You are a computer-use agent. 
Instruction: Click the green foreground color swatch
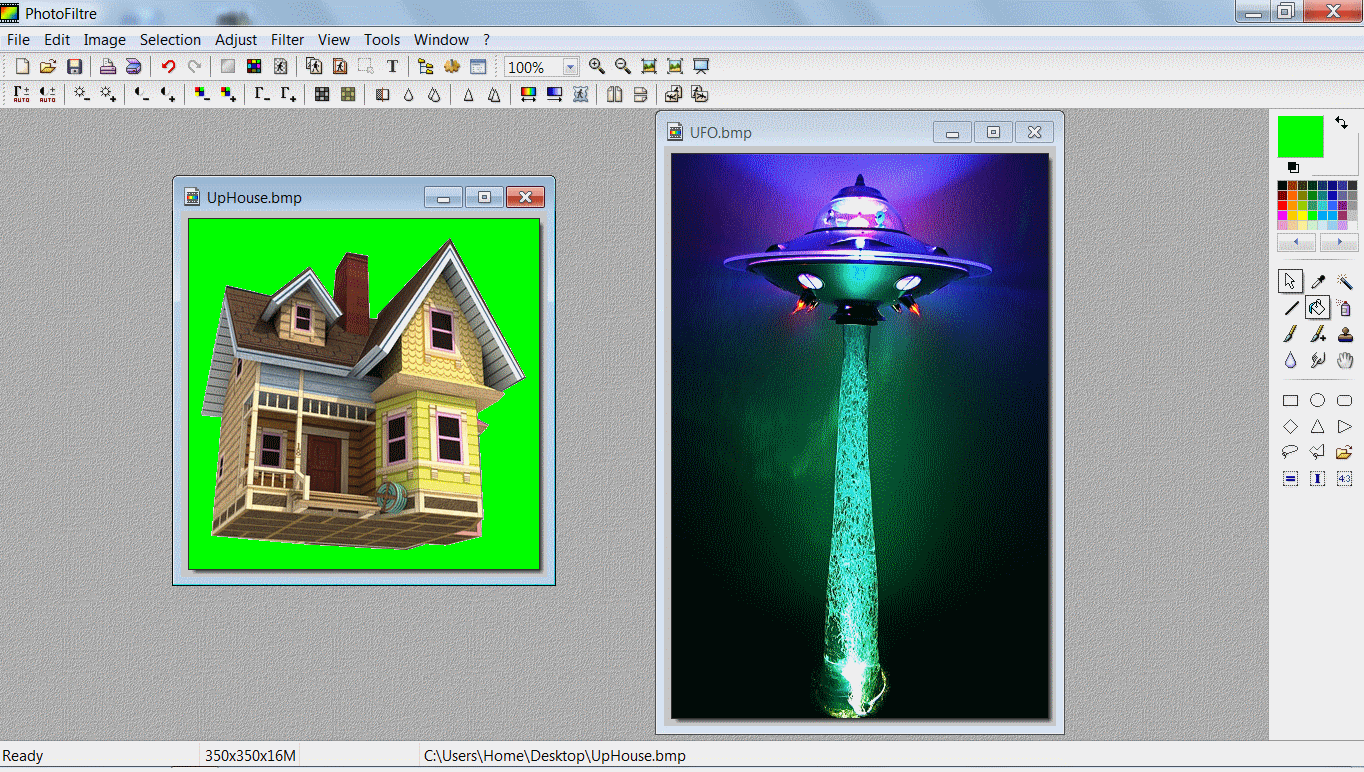click(x=1300, y=136)
